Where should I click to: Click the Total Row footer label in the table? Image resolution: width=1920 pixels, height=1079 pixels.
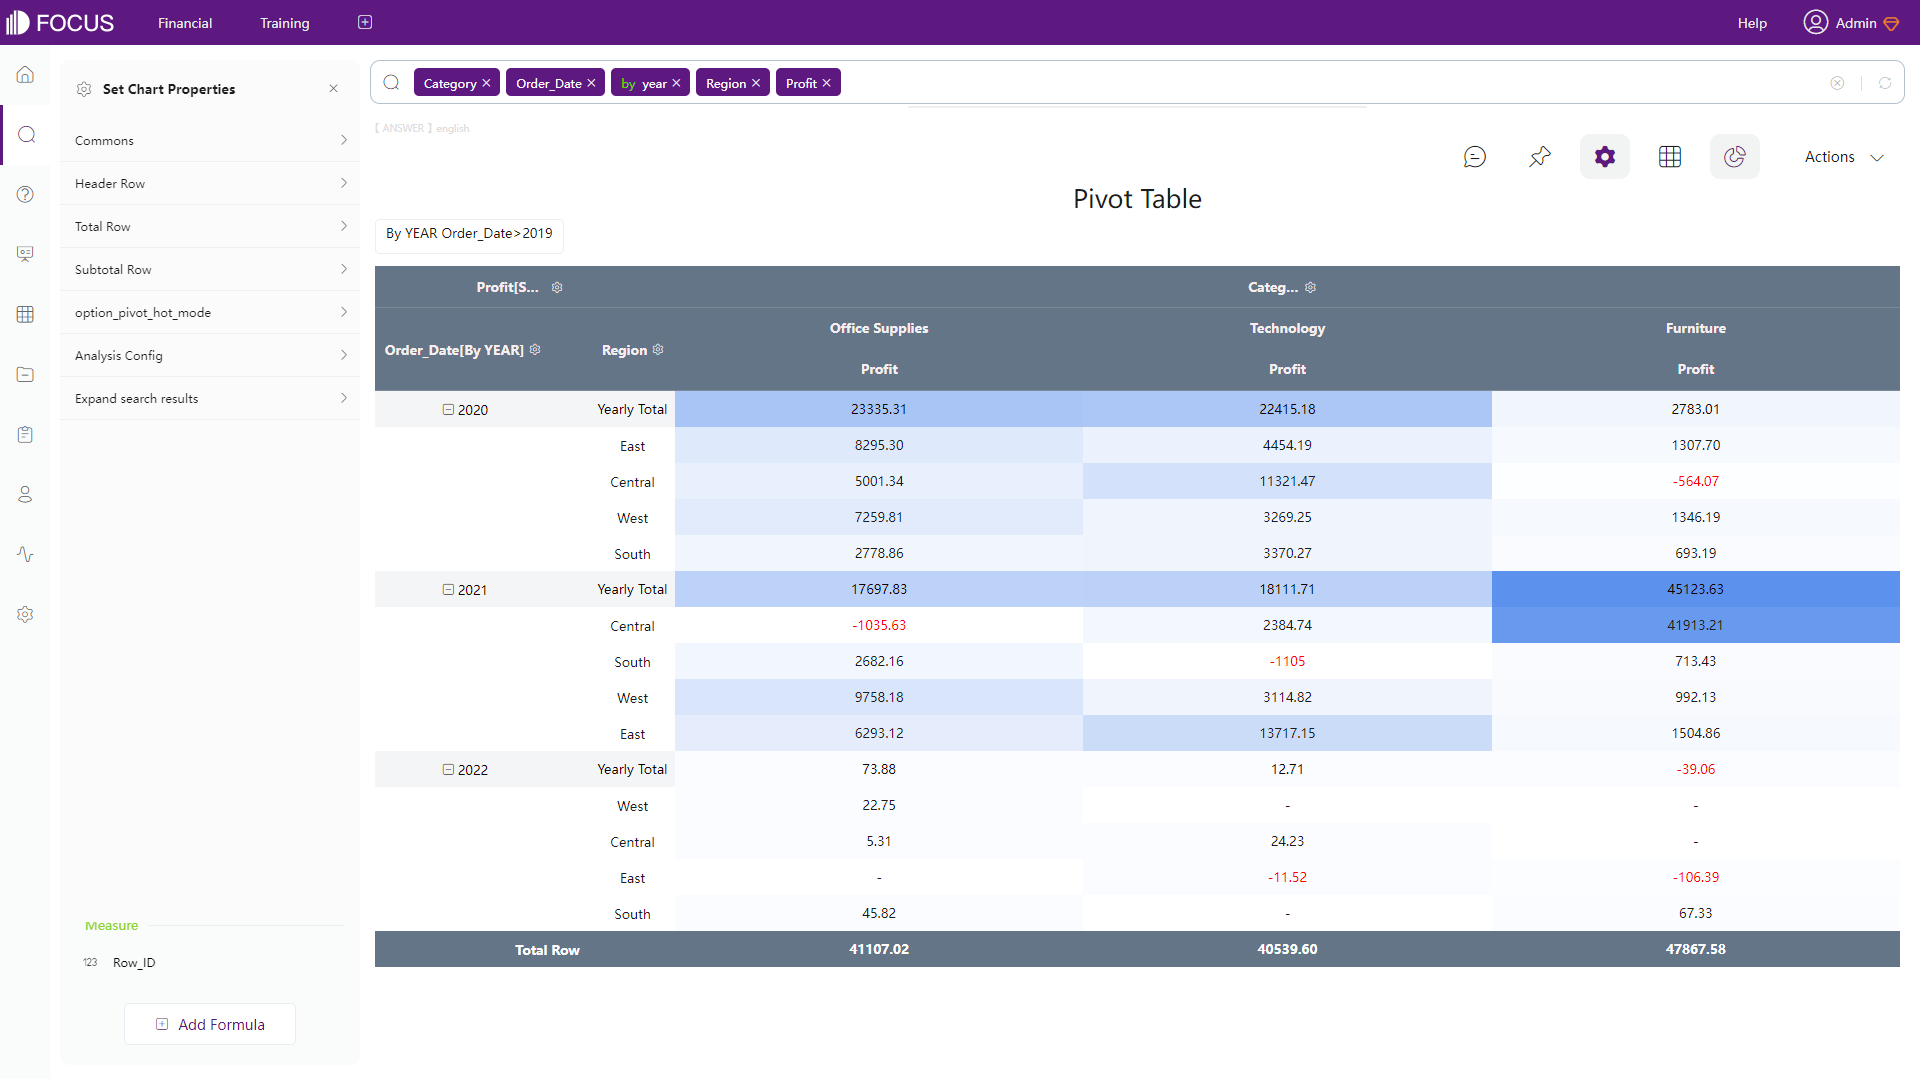tap(547, 950)
